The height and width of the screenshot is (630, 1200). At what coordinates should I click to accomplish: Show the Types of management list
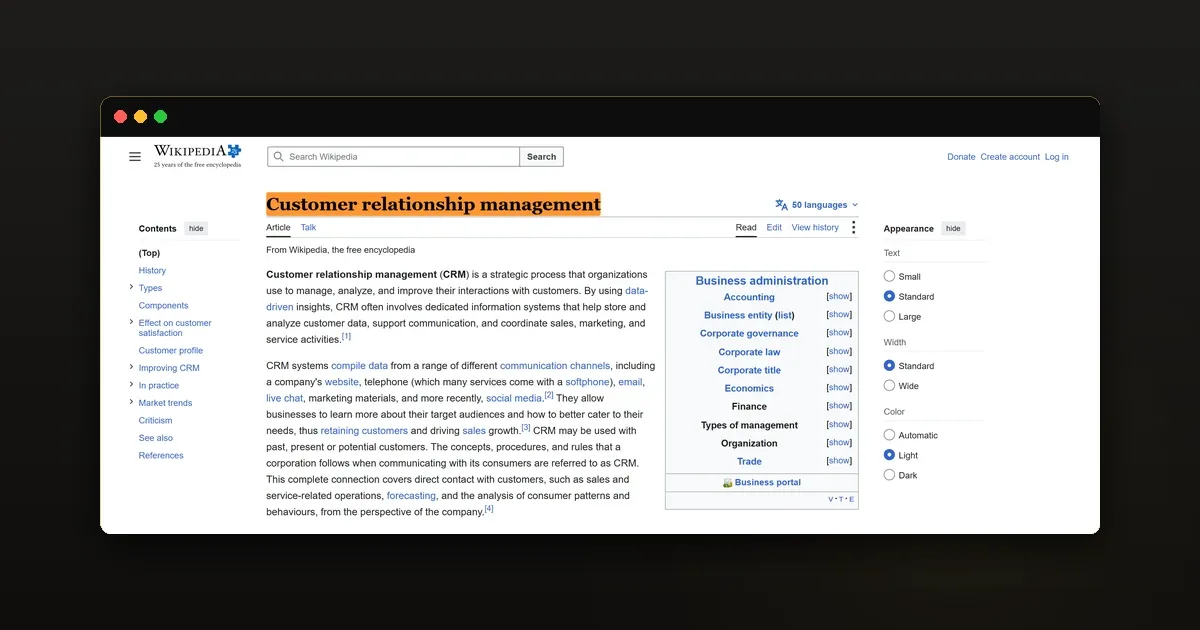839,424
